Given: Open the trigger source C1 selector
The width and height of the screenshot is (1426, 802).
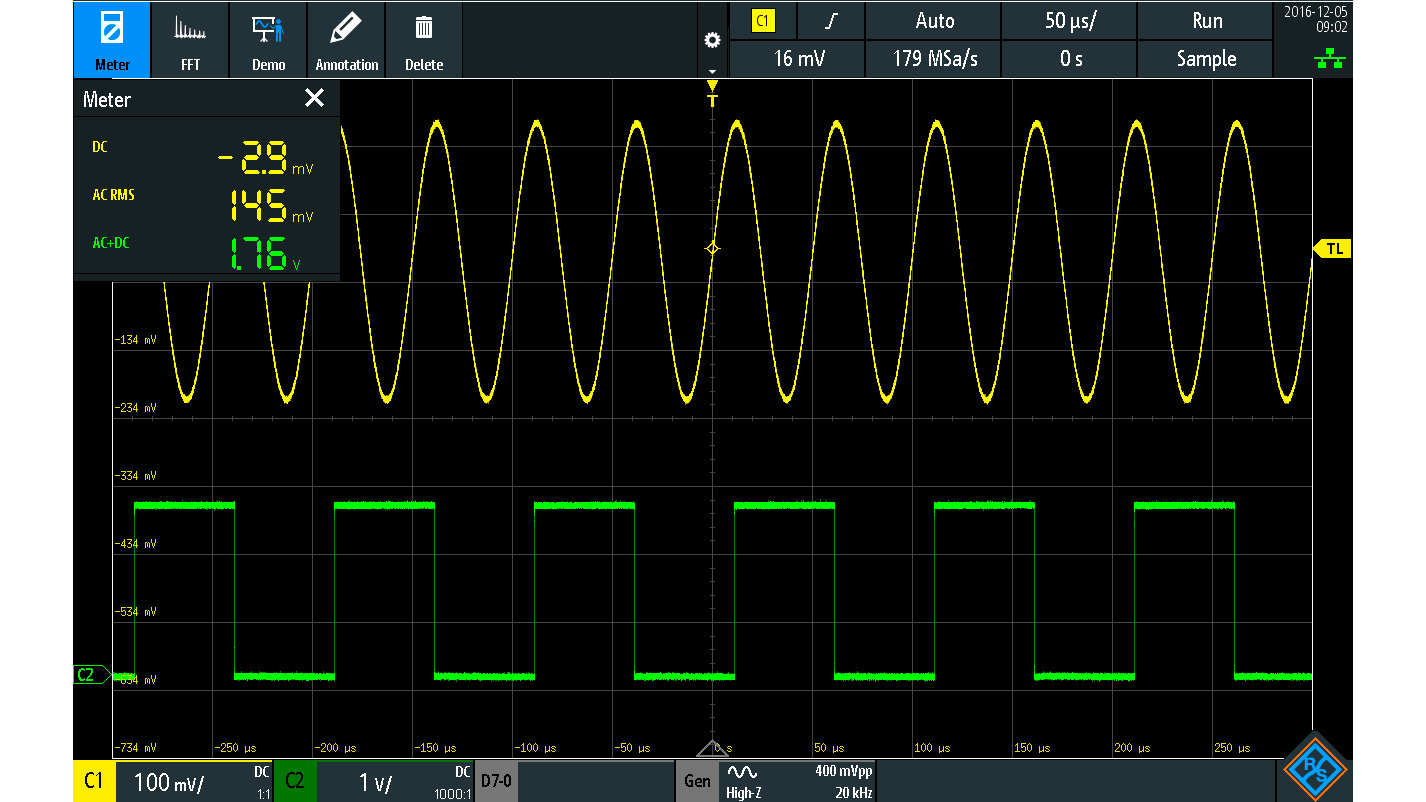Looking at the screenshot, I should tap(763, 21).
